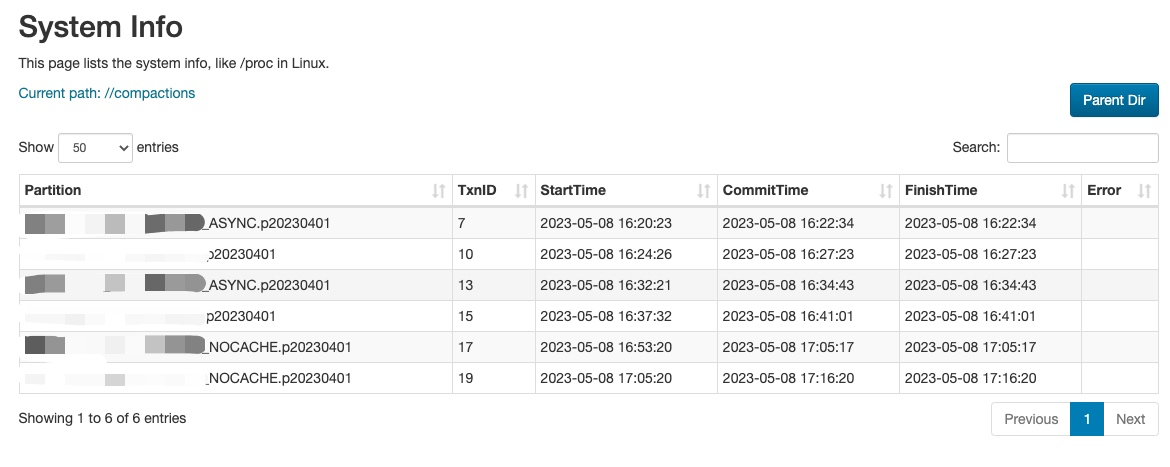Go to the Previous page
Screen dimensions: 1170x467
pyautogui.click(x=1030, y=419)
